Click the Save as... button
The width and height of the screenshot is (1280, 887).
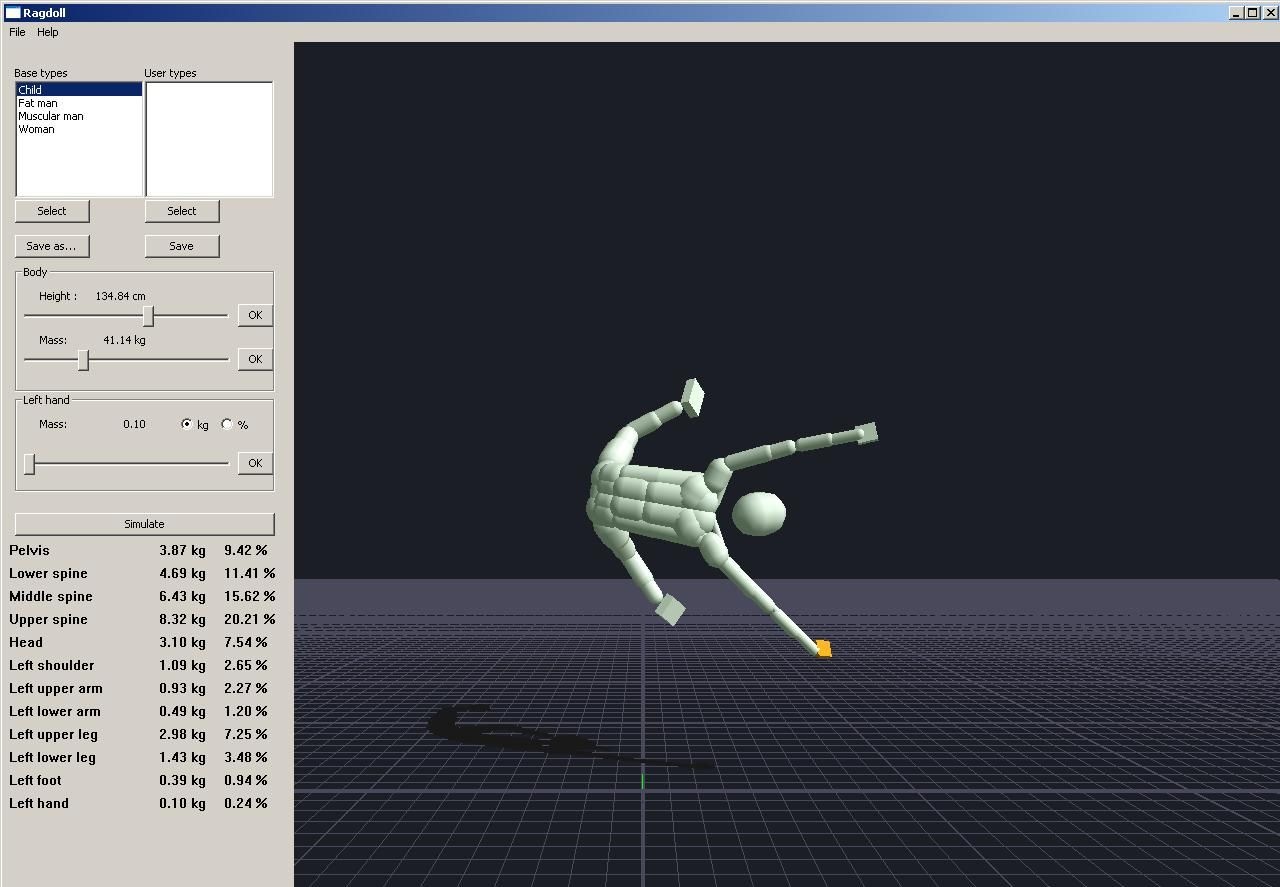point(52,246)
